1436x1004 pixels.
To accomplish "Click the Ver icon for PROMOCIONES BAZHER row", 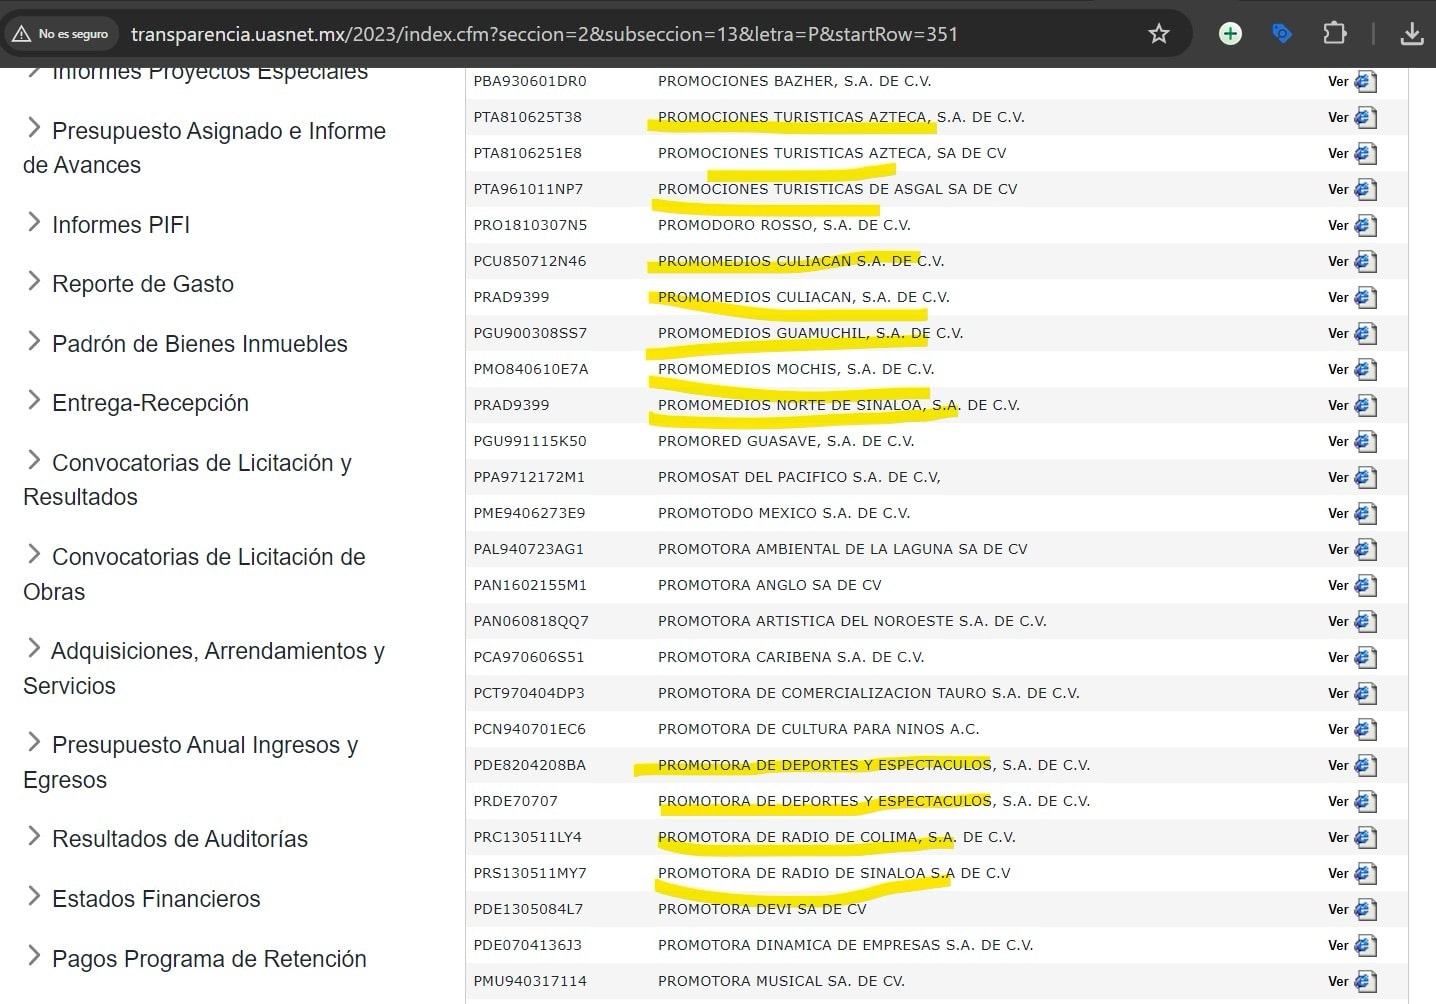I will (x=1365, y=81).
